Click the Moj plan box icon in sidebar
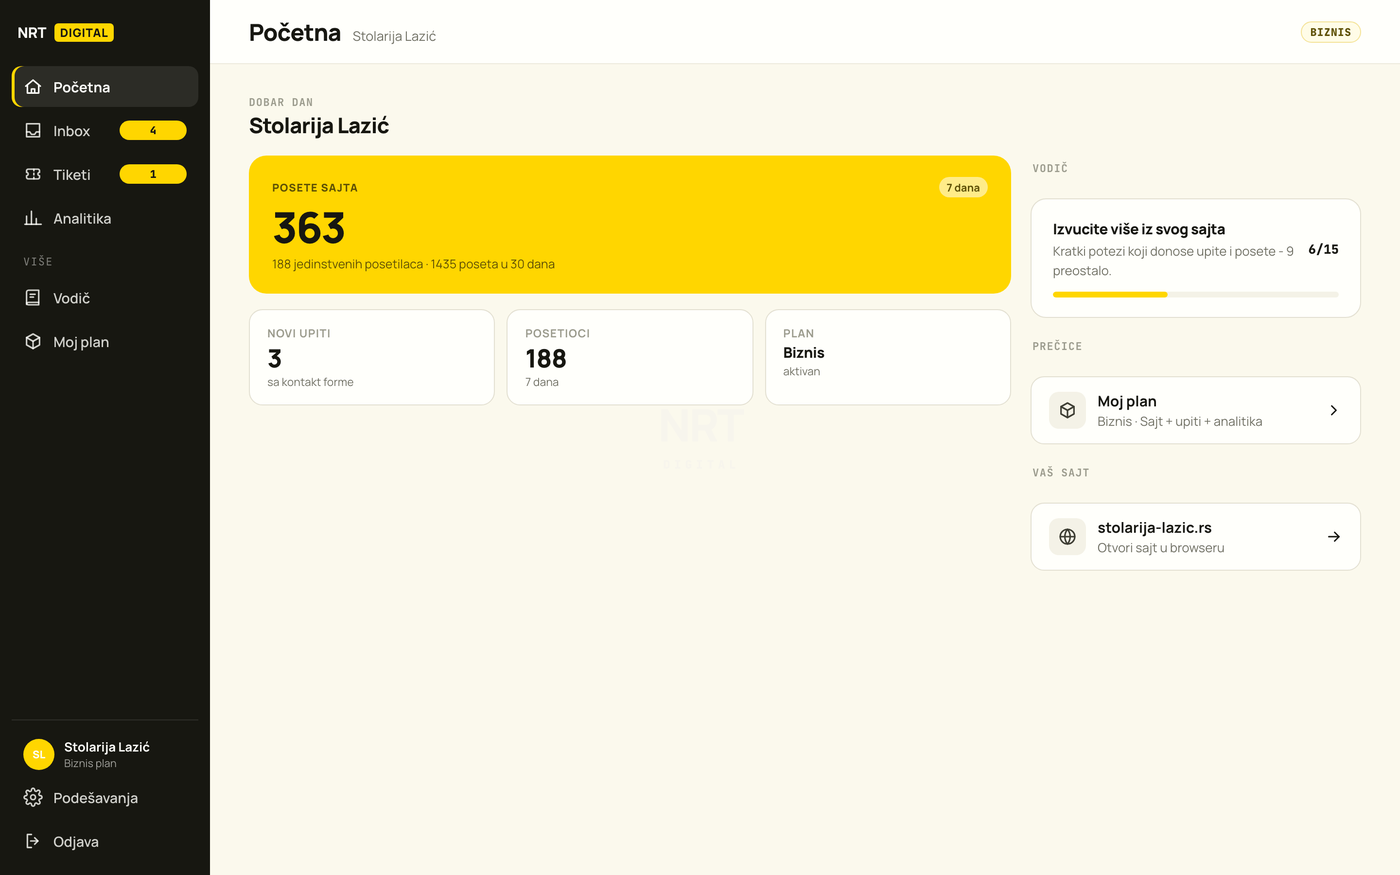 [33, 342]
